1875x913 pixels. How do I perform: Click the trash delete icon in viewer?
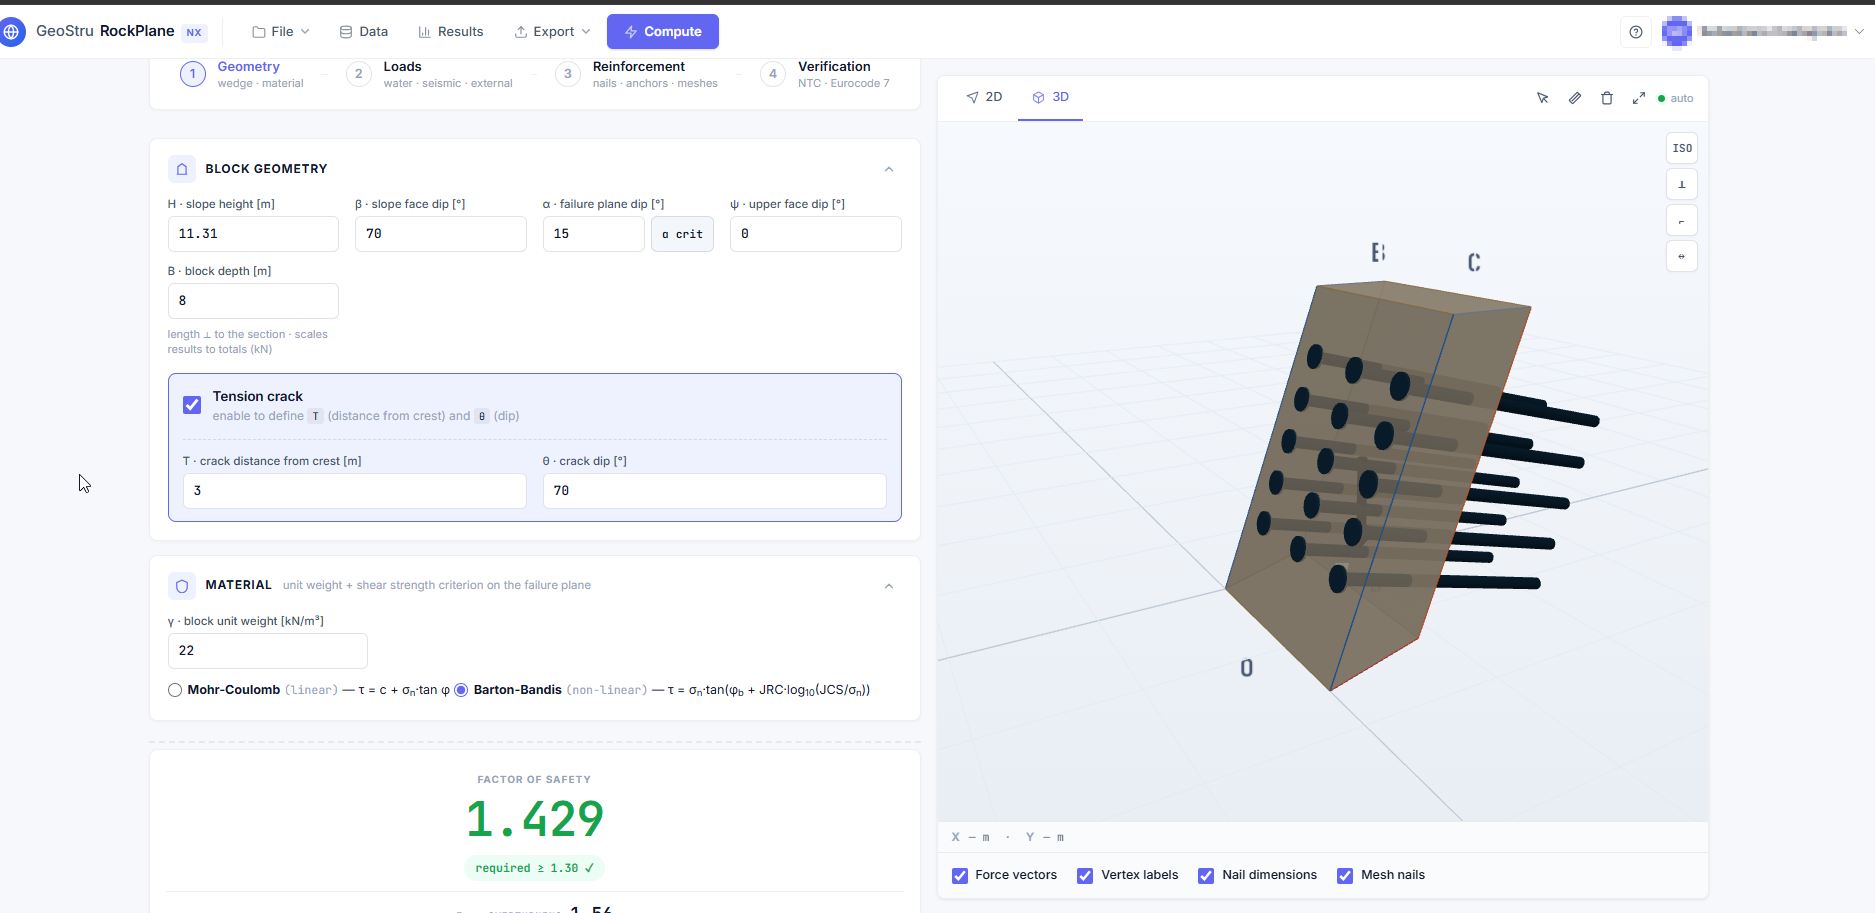click(x=1607, y=98)
